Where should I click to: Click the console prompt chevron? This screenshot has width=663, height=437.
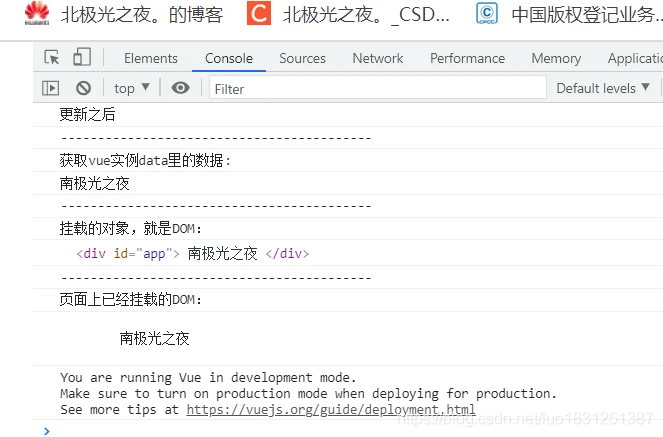coord(45,430)
